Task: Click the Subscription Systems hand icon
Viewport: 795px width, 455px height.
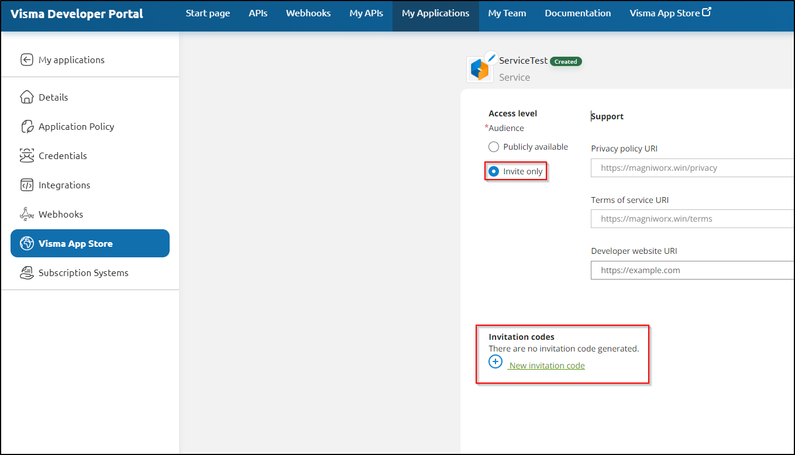Action: [x=26, y=273]
